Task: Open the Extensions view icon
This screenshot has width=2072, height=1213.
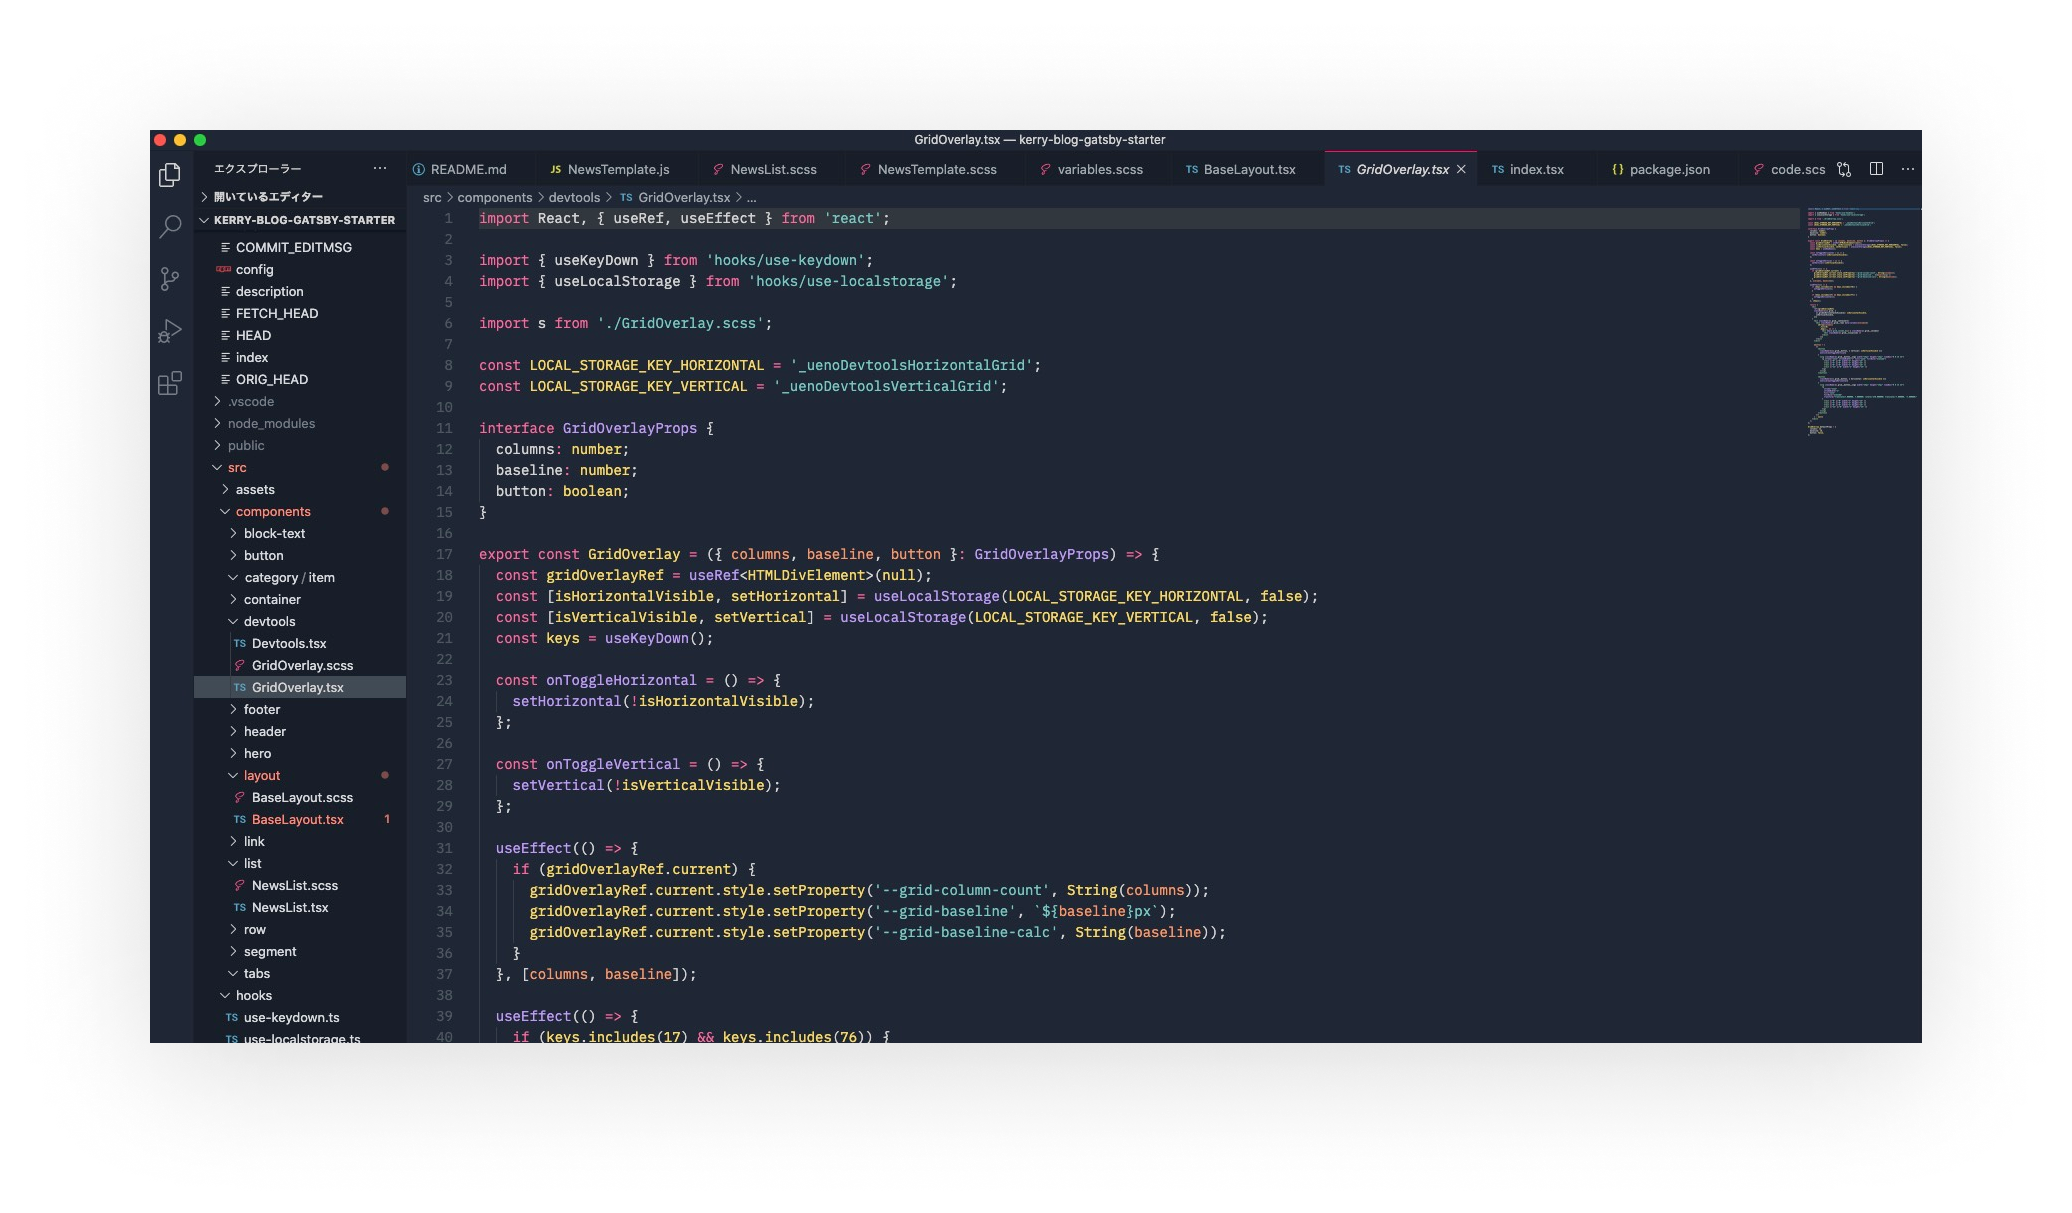Action: (170, 383)
